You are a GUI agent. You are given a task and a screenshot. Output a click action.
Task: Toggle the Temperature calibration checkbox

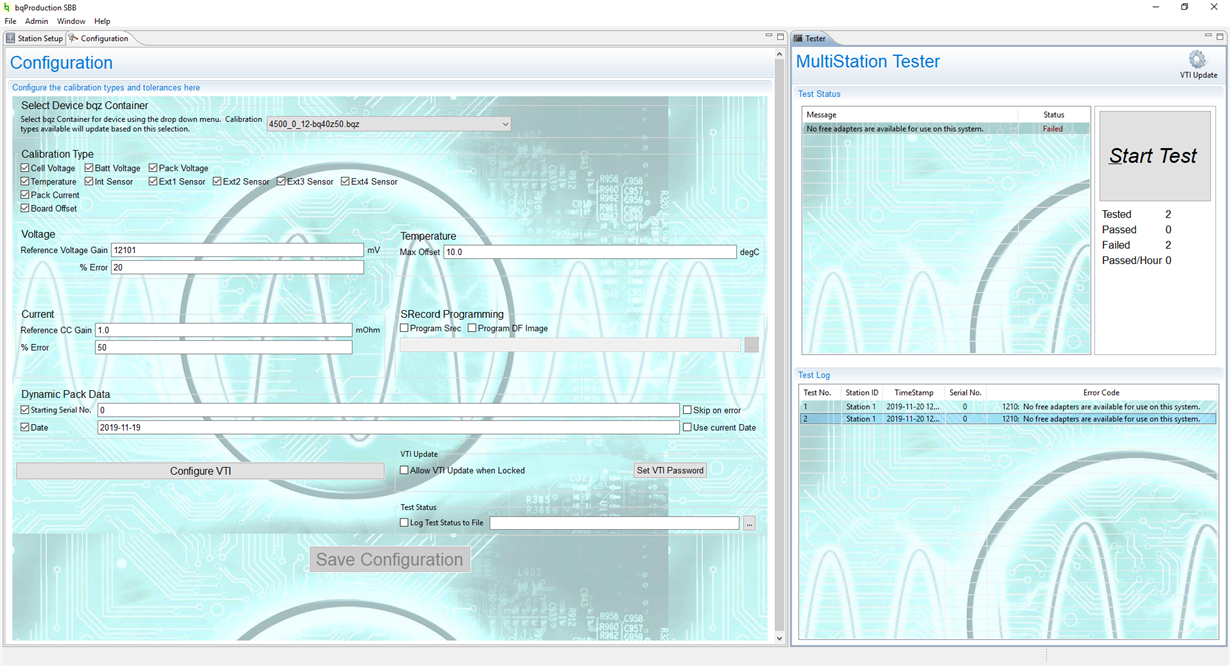point(25,182)
